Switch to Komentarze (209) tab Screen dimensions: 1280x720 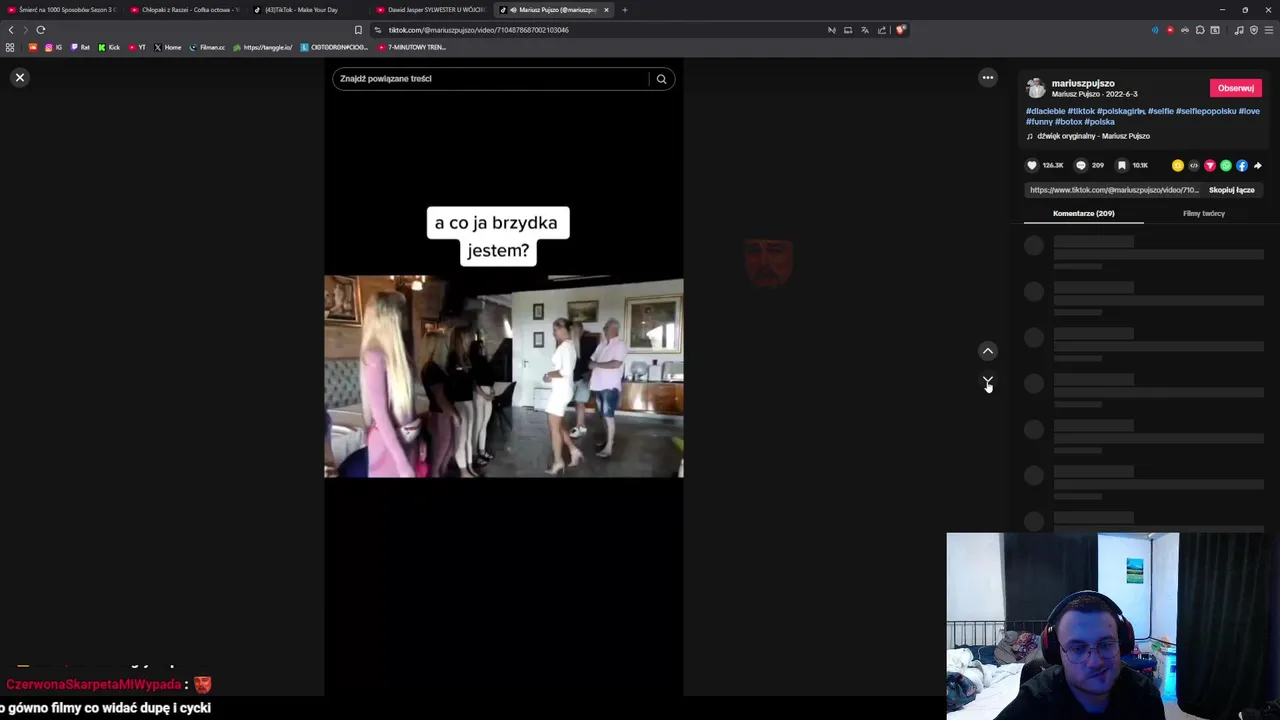(x=1083, y=213)
